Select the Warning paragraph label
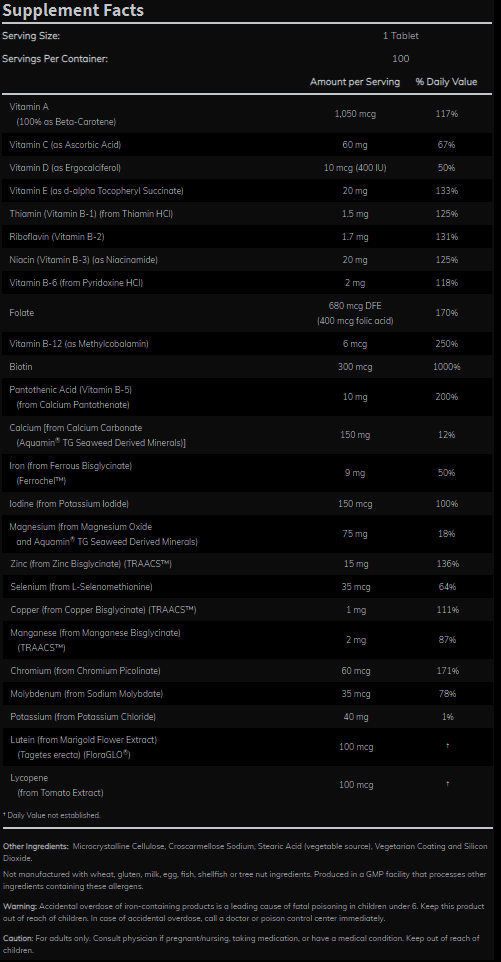501x962 pixels. click(x=20, y=906)
